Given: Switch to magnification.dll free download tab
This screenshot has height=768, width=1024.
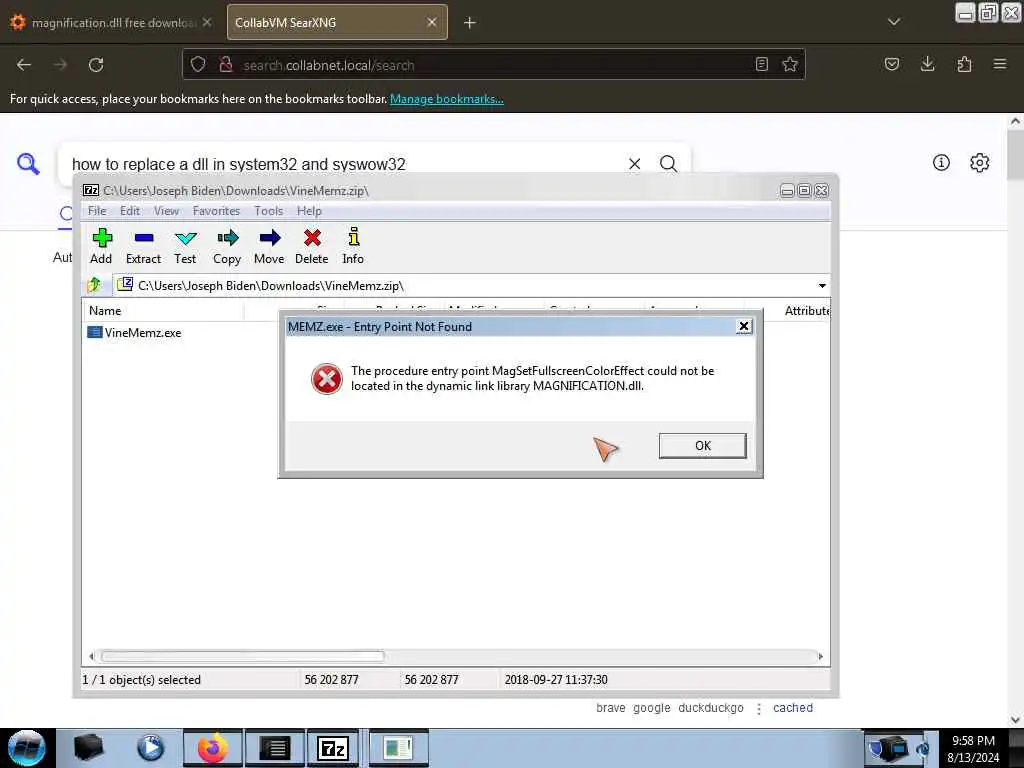Looking at the screenshot, I should [x=111, y=22].
